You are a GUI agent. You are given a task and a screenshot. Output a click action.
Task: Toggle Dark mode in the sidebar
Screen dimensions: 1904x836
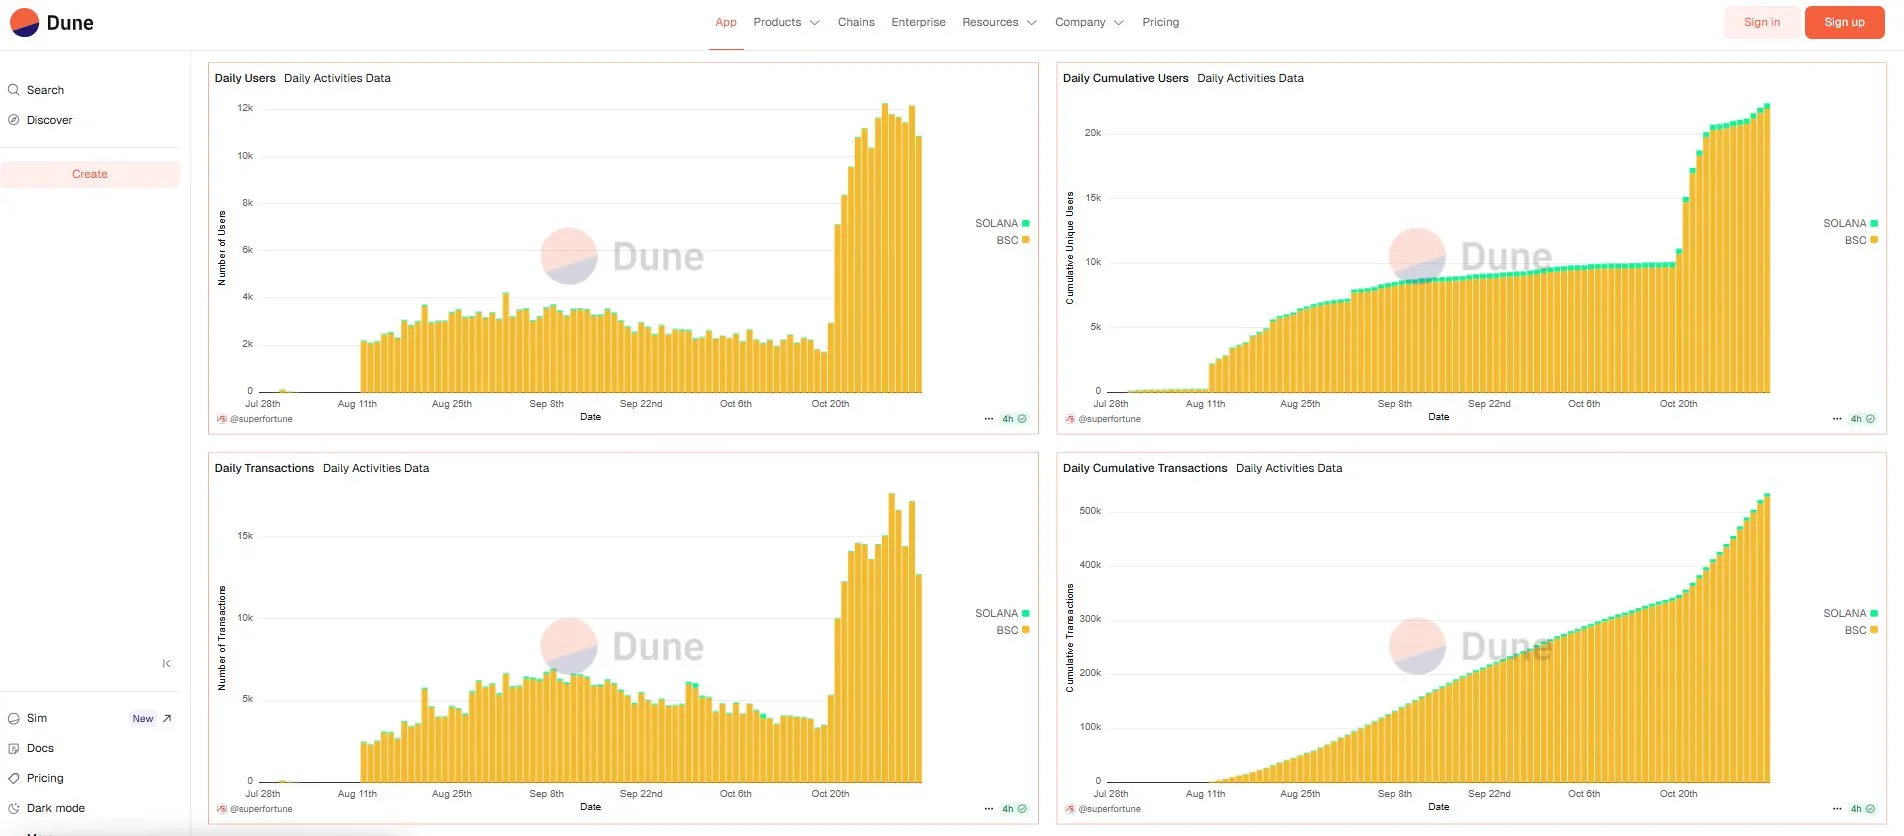pos(55,808)
